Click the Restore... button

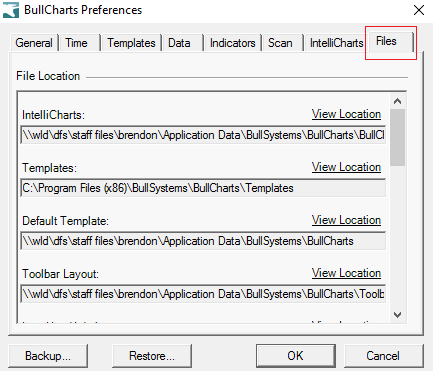[x=152, y=356]
